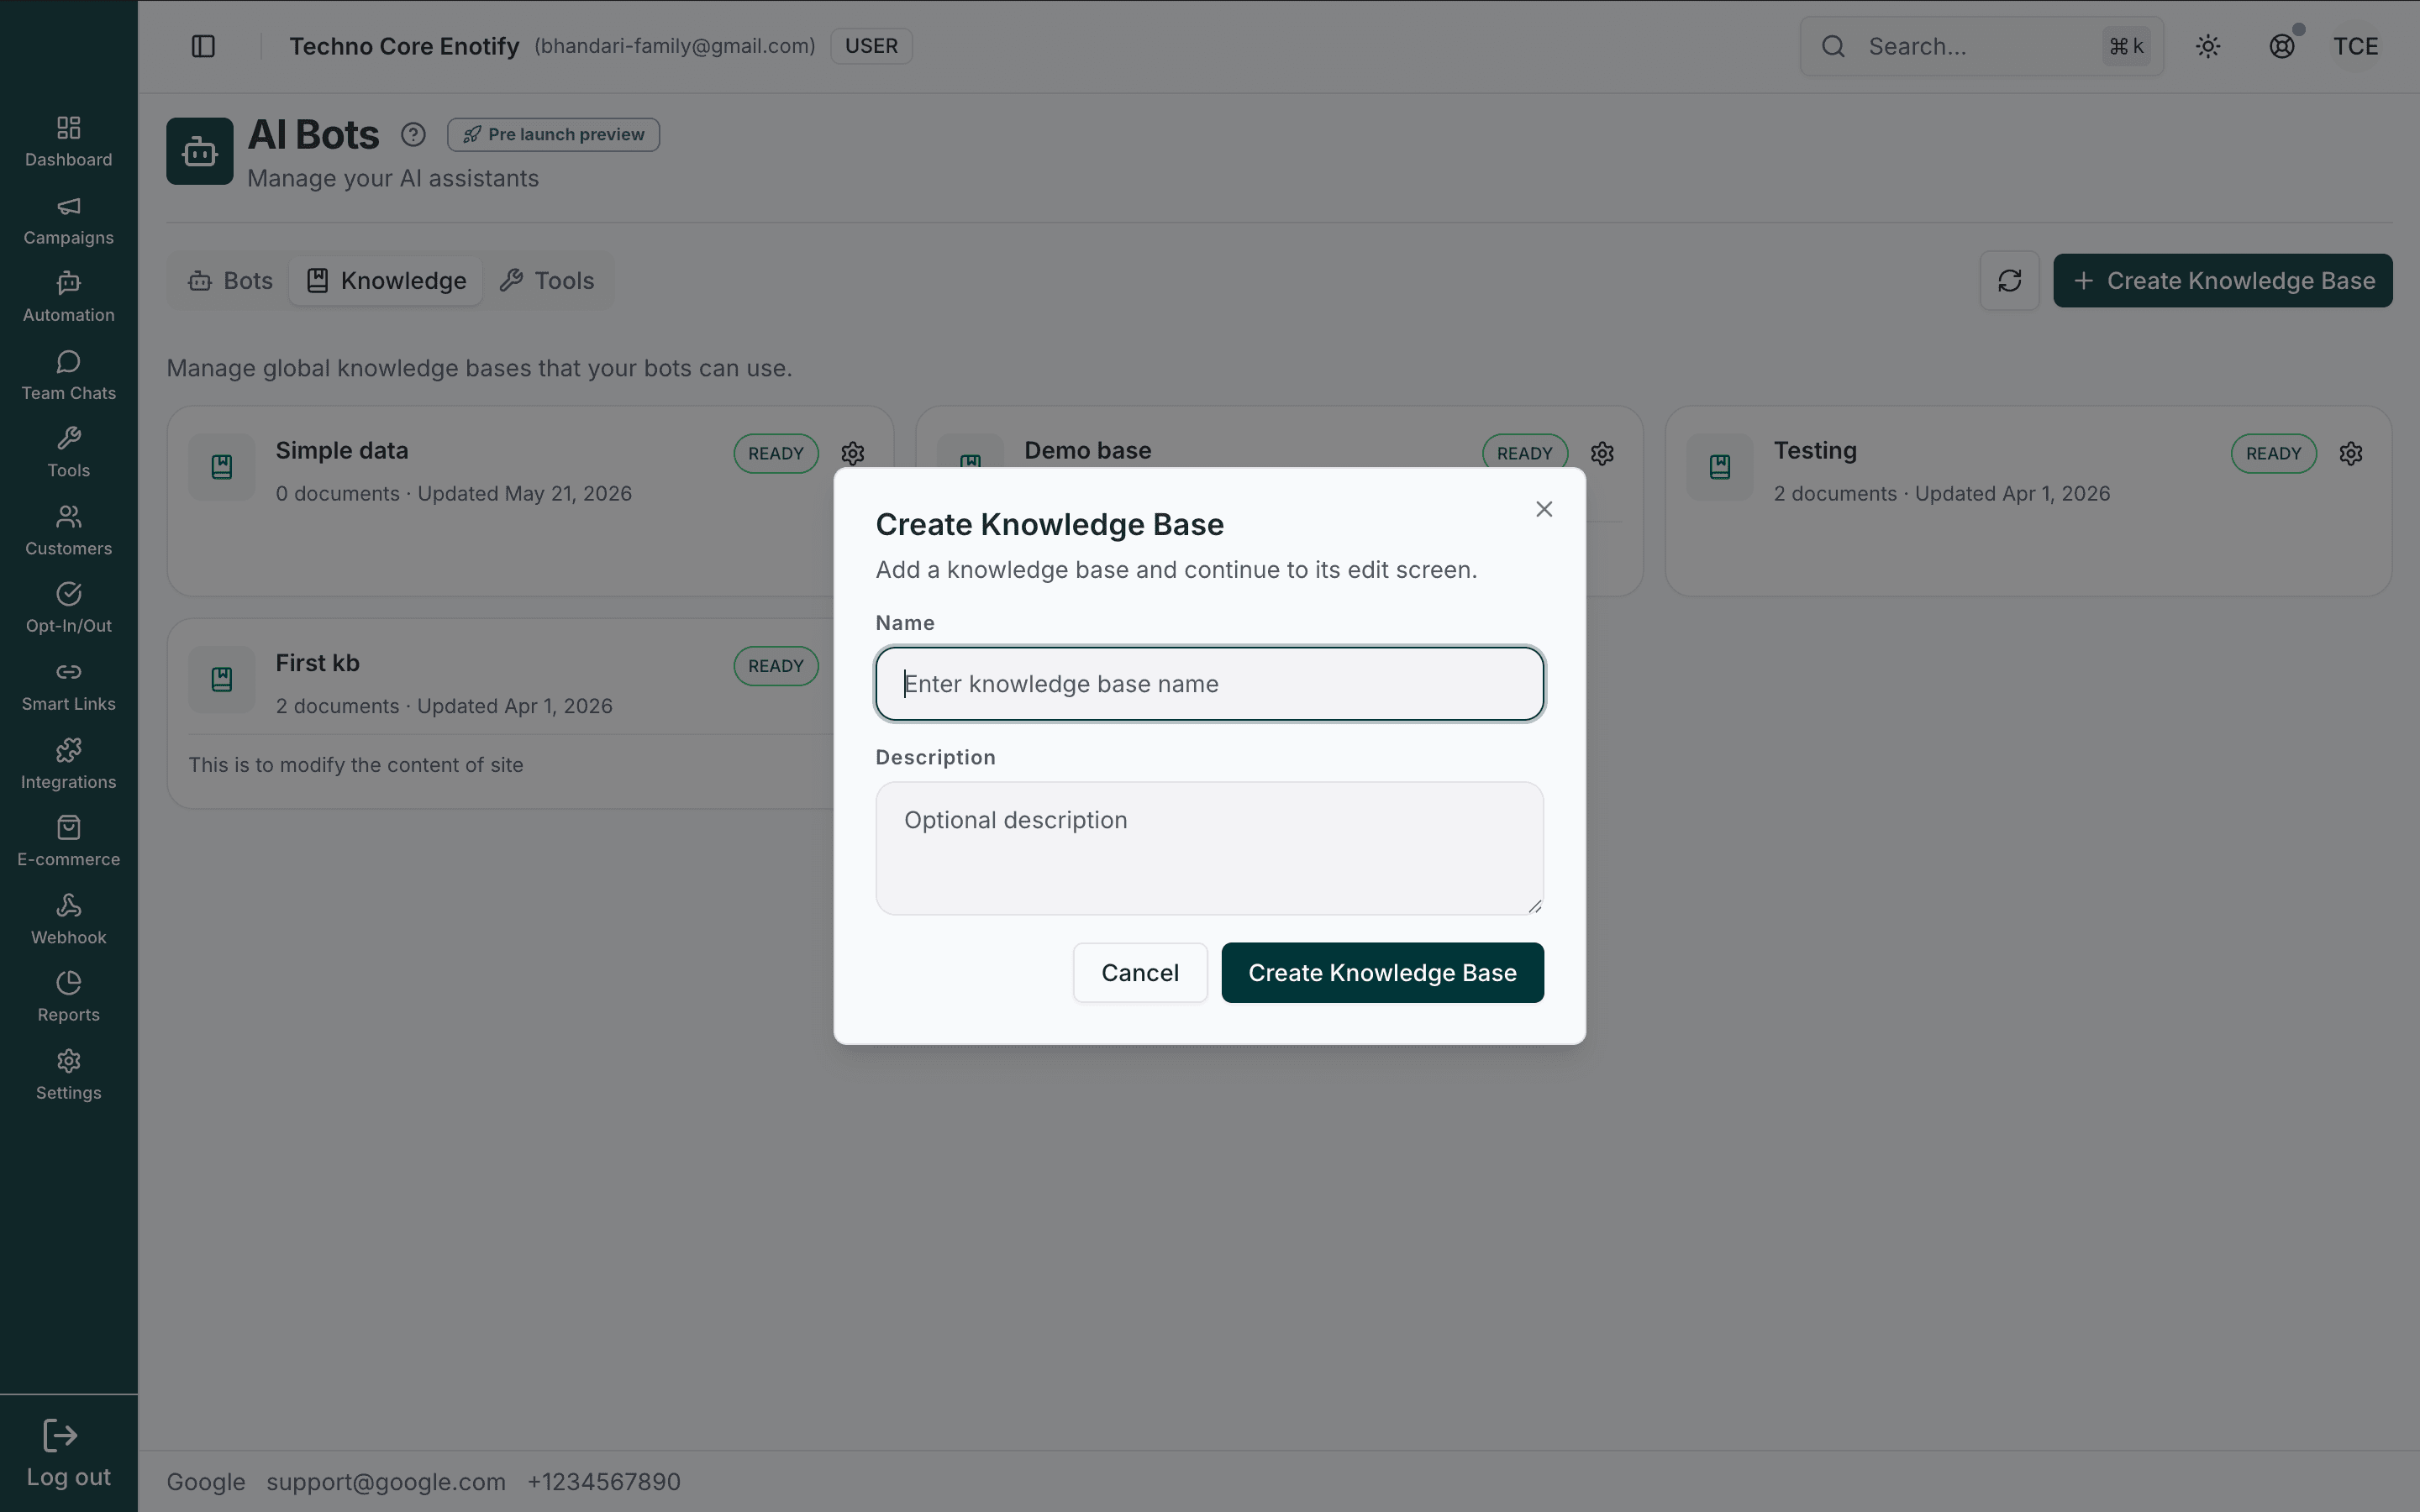
Task: Open Opt-In/Out in the sidebar
Action: click(x=68, y=609)
